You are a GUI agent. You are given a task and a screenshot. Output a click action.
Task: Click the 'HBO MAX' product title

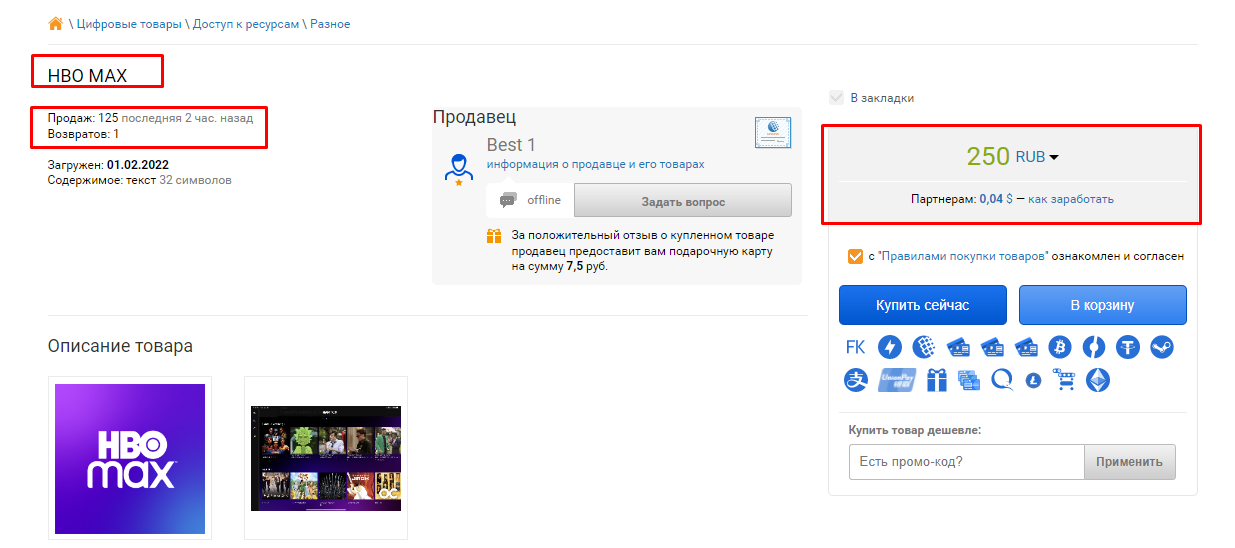pos(87,75)
